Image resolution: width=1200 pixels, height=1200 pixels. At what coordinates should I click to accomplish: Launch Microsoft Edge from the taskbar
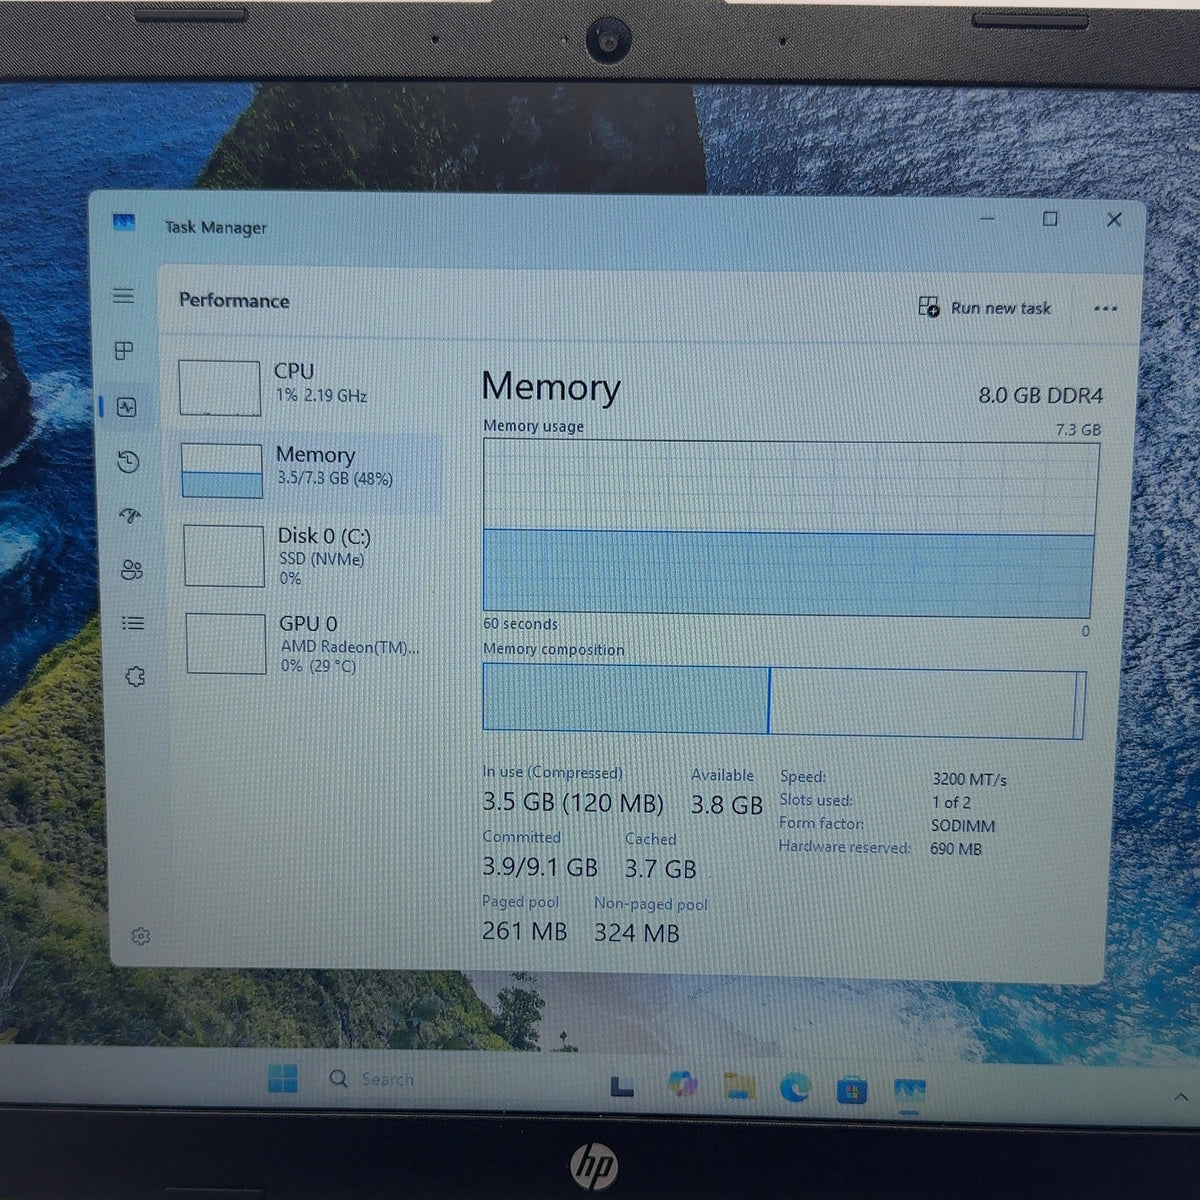pos(796,1087)
